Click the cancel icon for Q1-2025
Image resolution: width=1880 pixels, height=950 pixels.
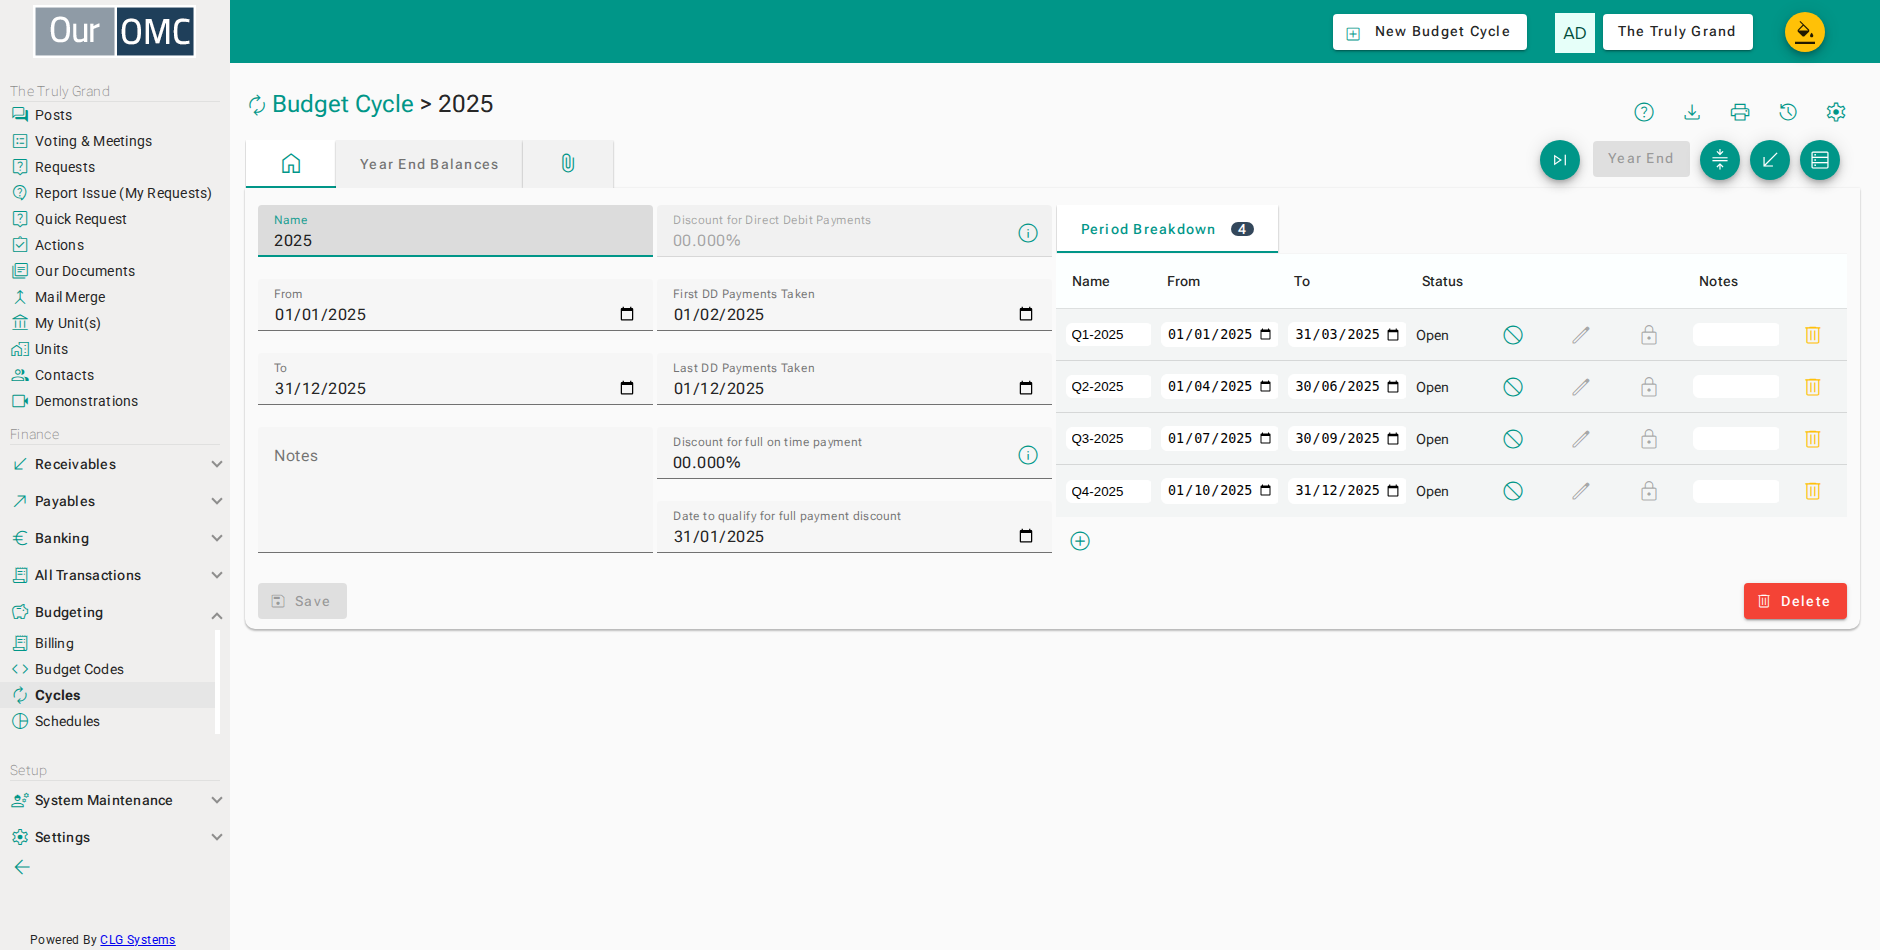(x=1513, y=335)
